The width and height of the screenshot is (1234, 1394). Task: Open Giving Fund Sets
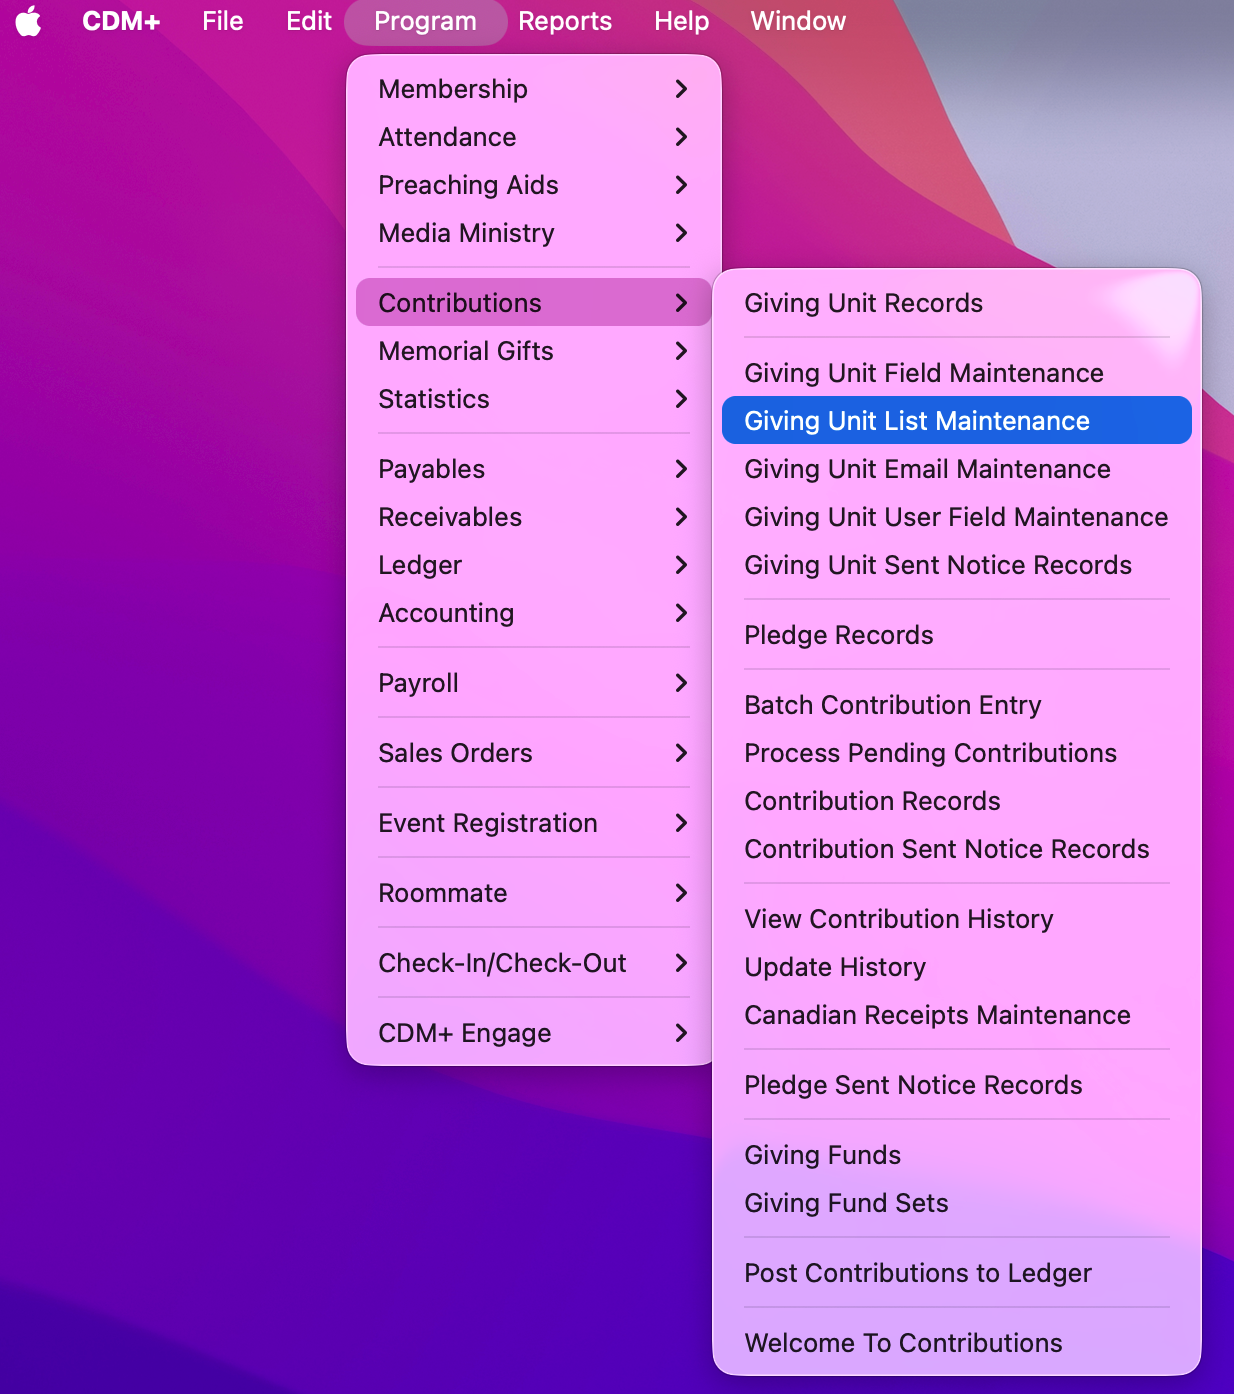tap(957, 1203)
